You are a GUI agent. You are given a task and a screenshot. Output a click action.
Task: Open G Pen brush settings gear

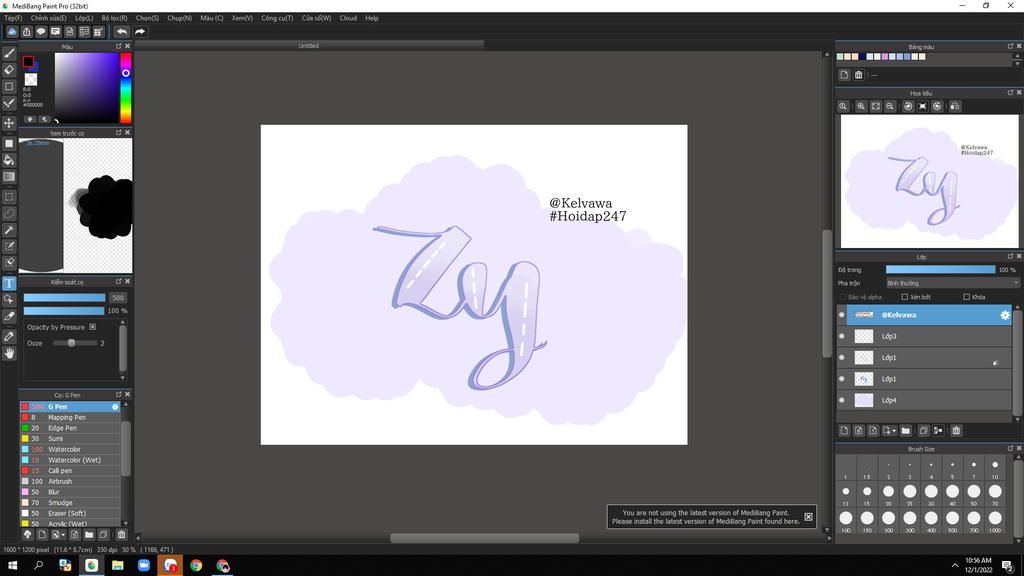(x=116, y=407)
